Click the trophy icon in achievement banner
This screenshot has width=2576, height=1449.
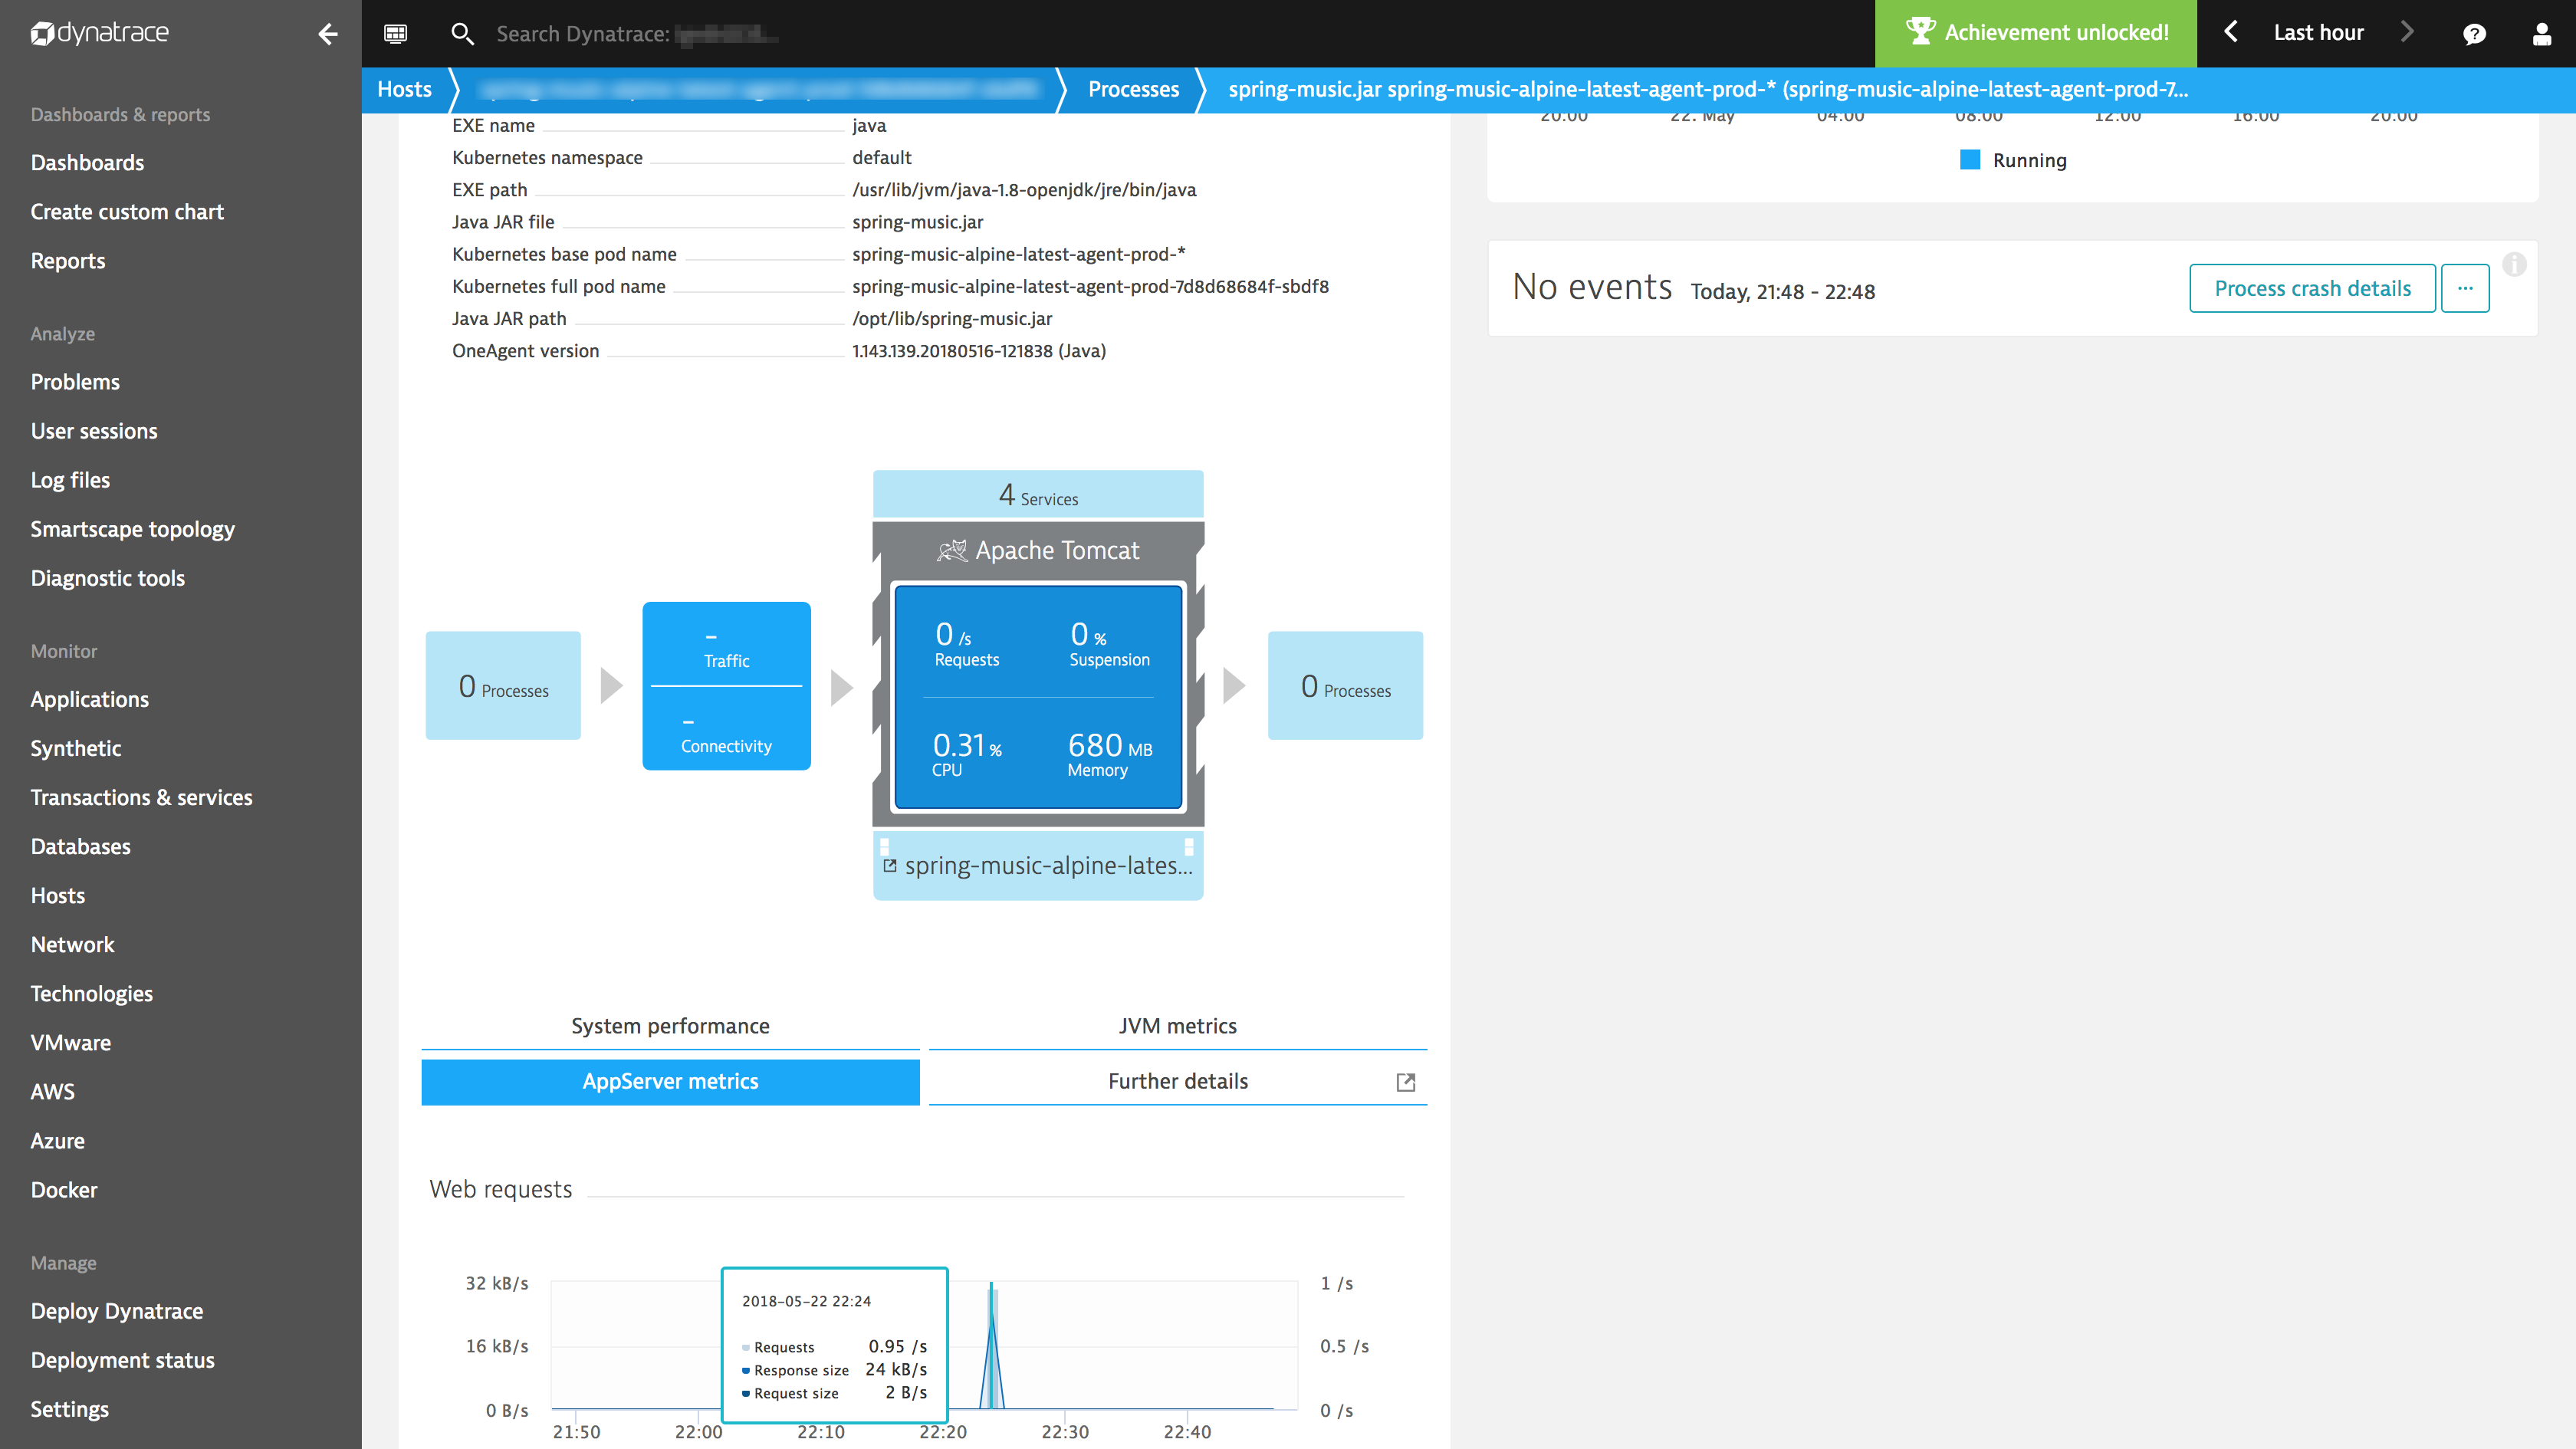(1920, 31)
